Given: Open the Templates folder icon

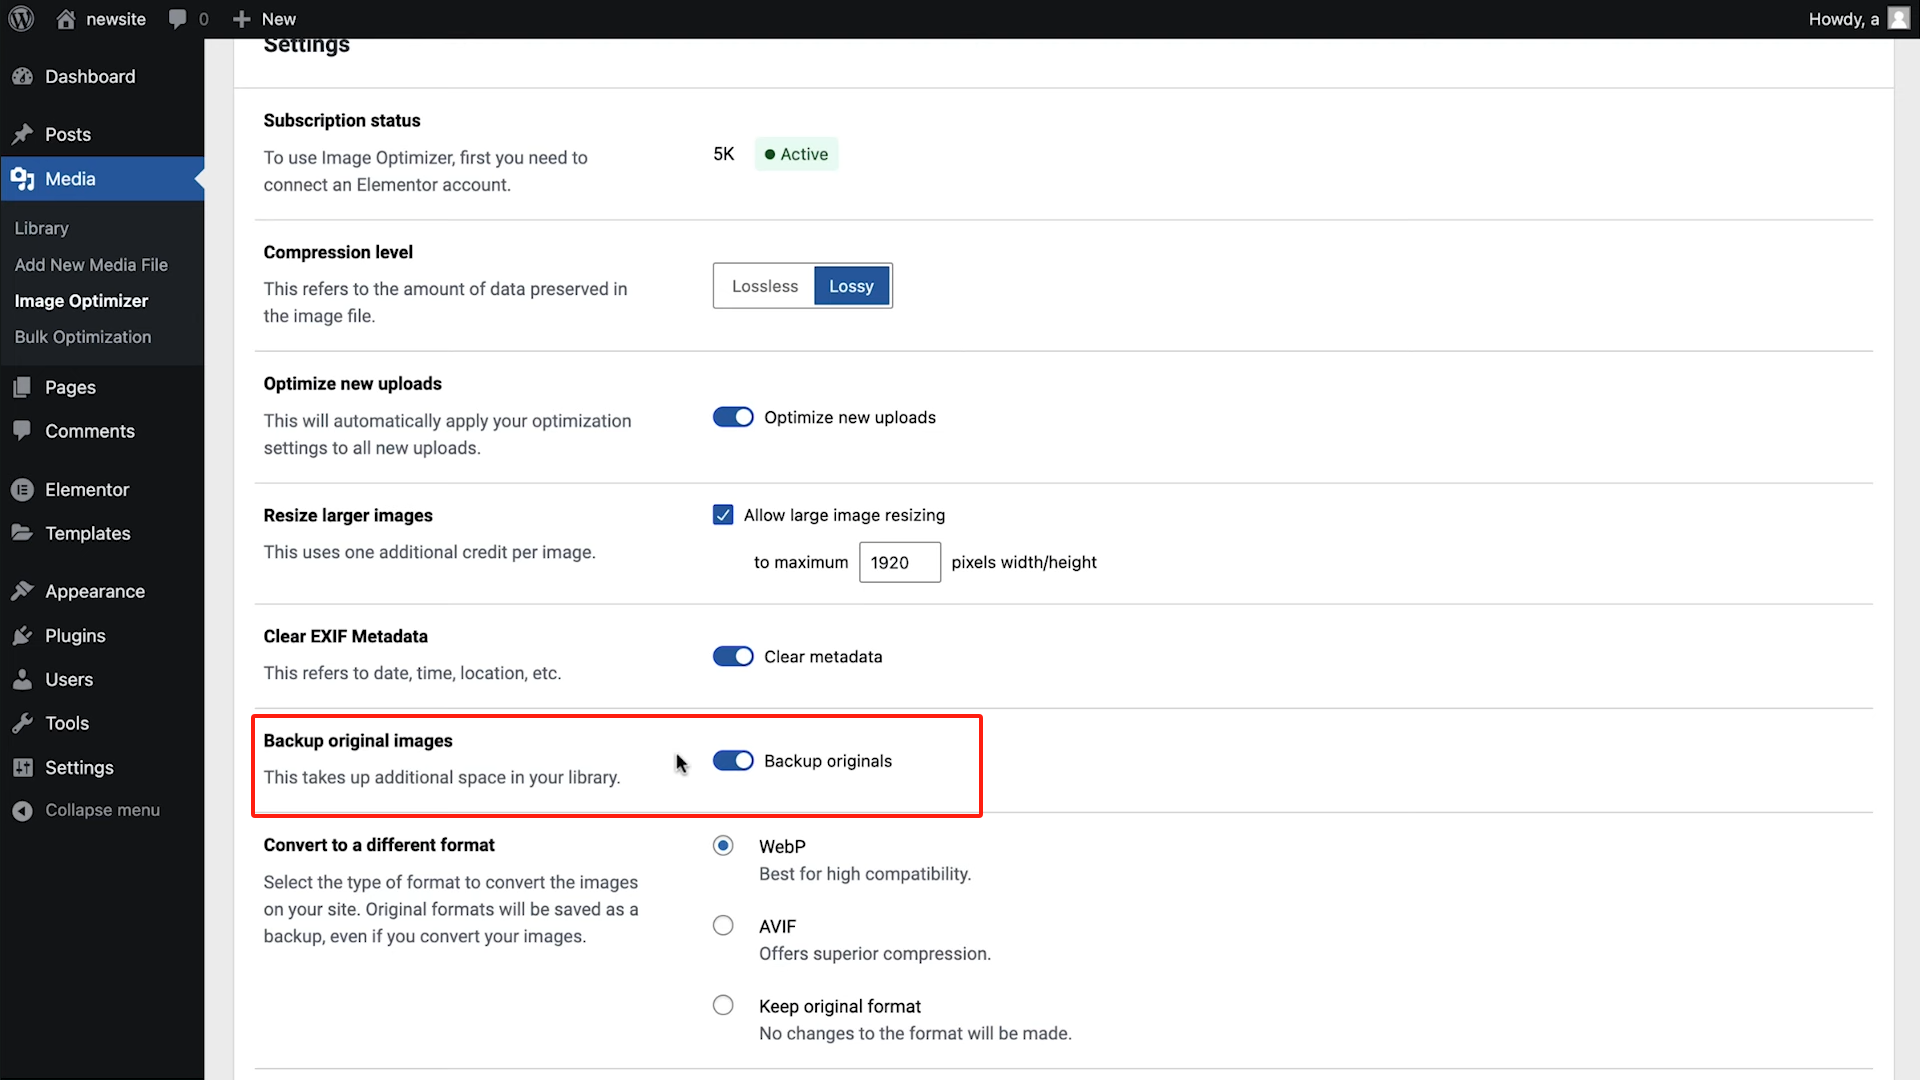Looking at the screenshot, I should (24, 533).
